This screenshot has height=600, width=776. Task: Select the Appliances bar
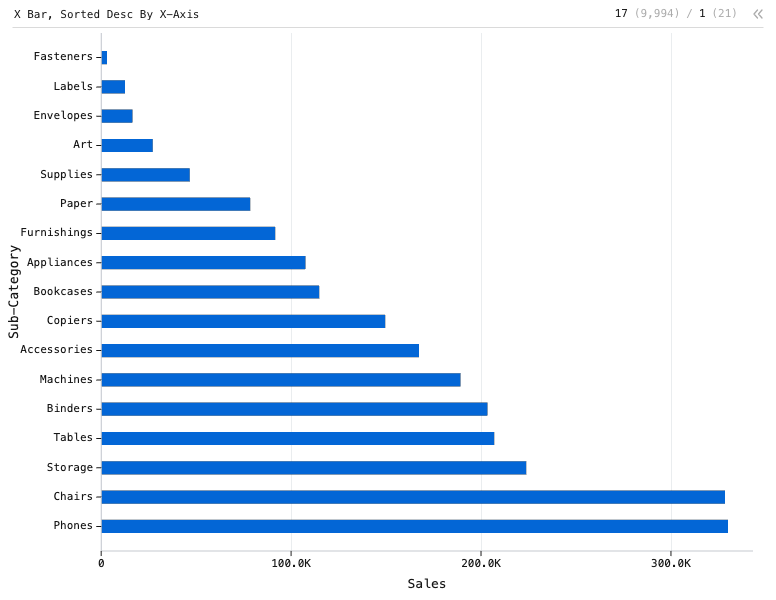point(203,262)
